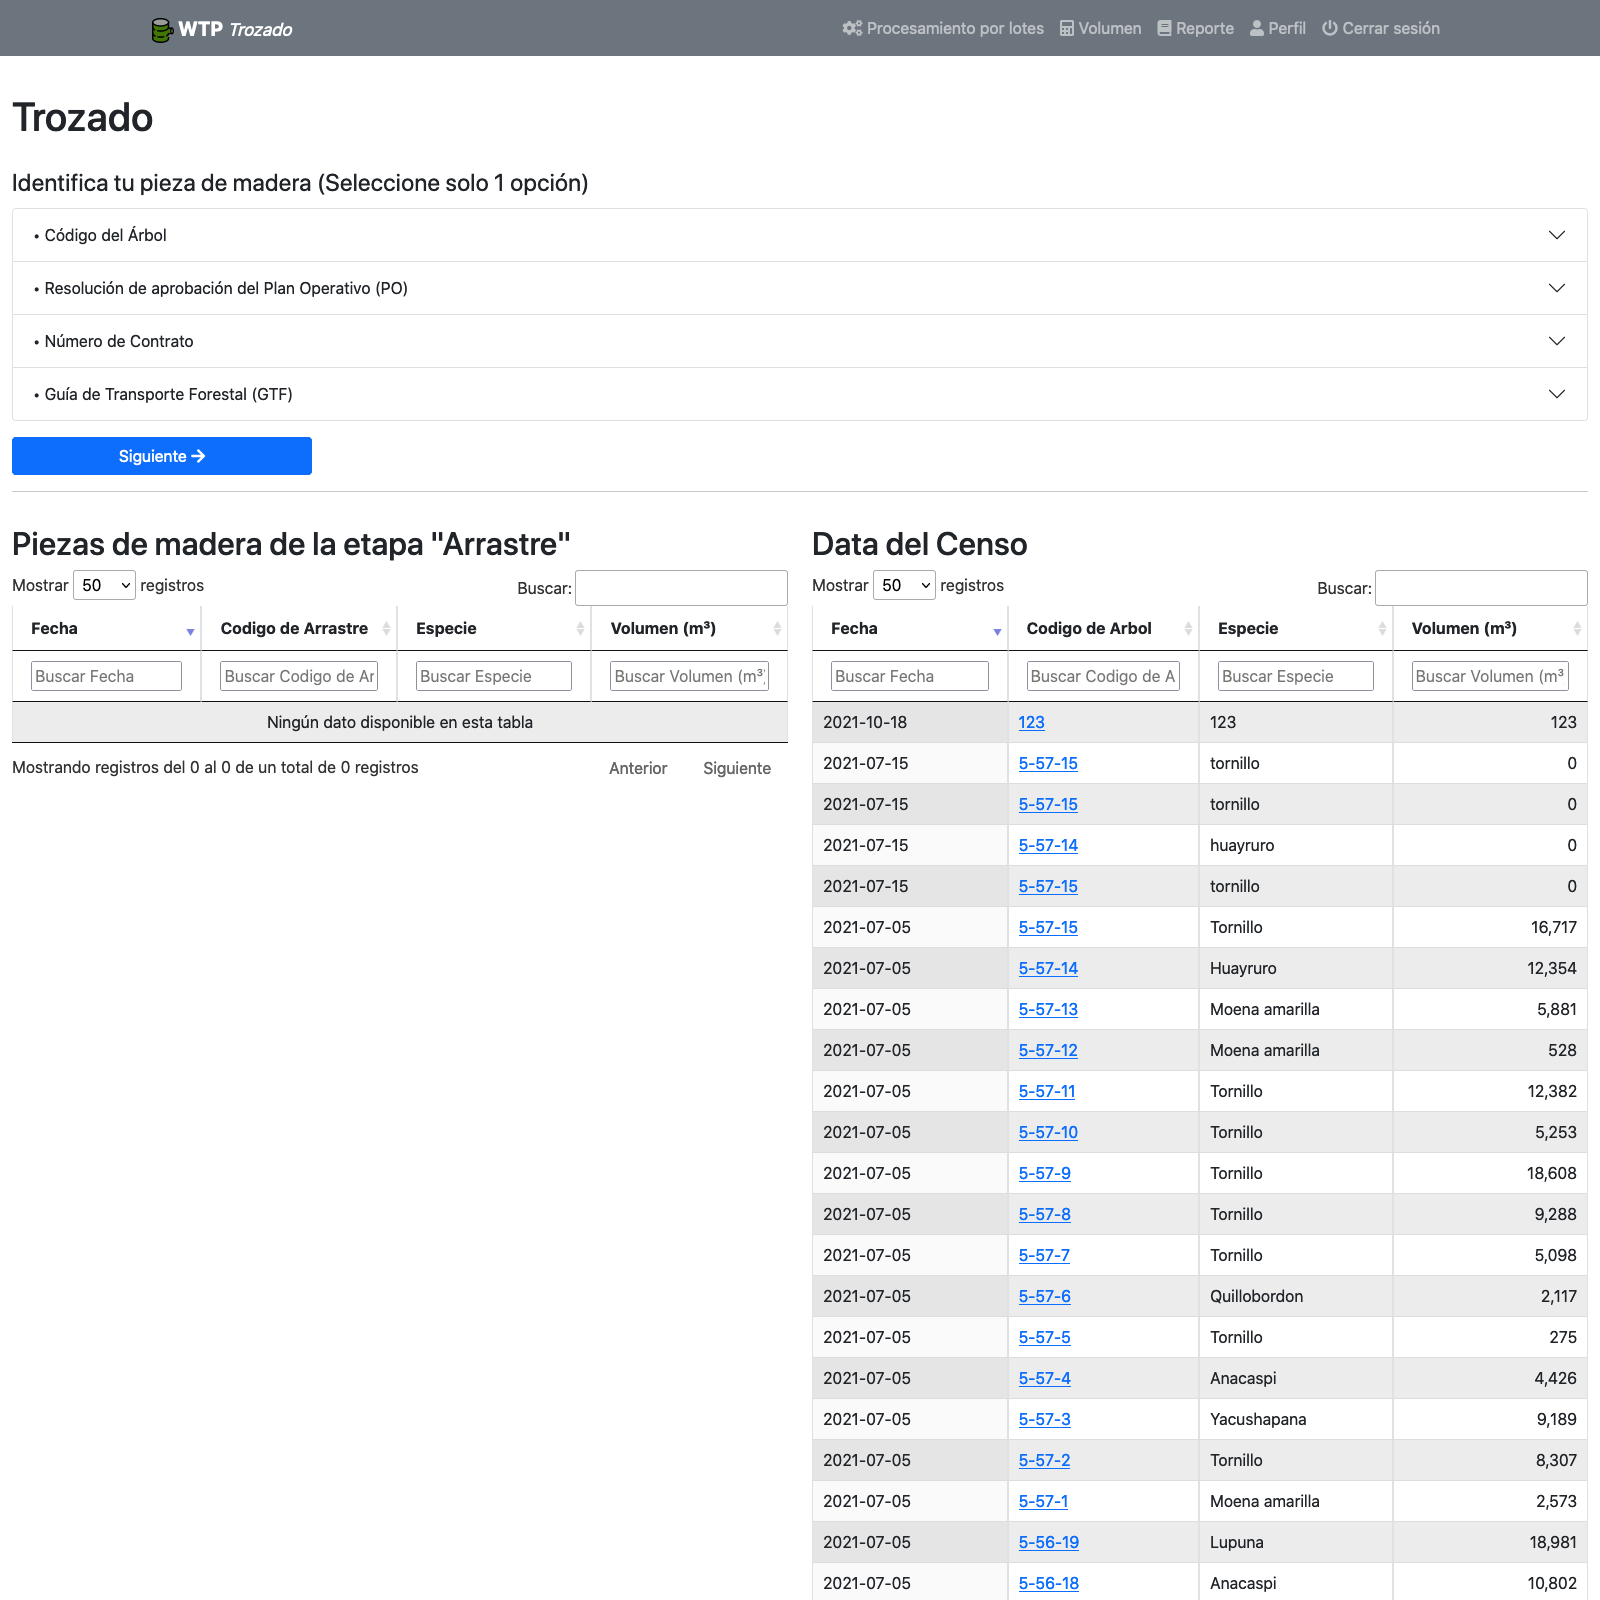Viewport: 1600px width, 1600px height.
Task: Click Cerrar sesión to log out
Action: (1381, 28)
